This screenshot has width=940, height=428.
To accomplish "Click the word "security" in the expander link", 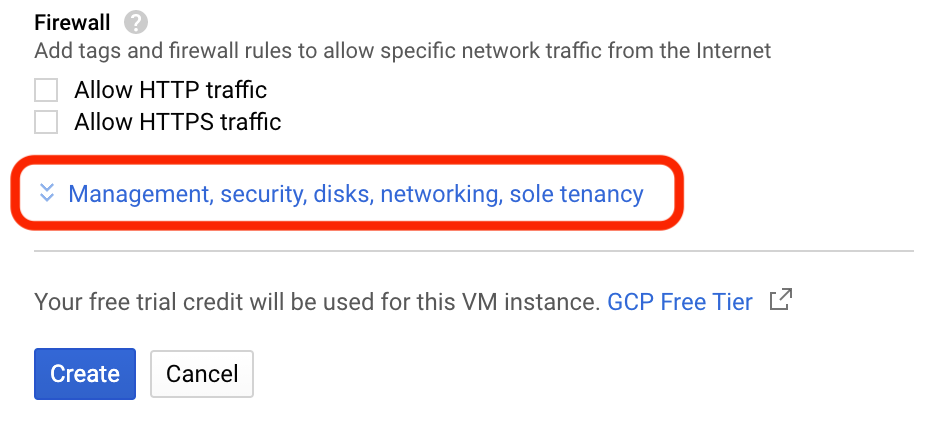I will [263, 194].
